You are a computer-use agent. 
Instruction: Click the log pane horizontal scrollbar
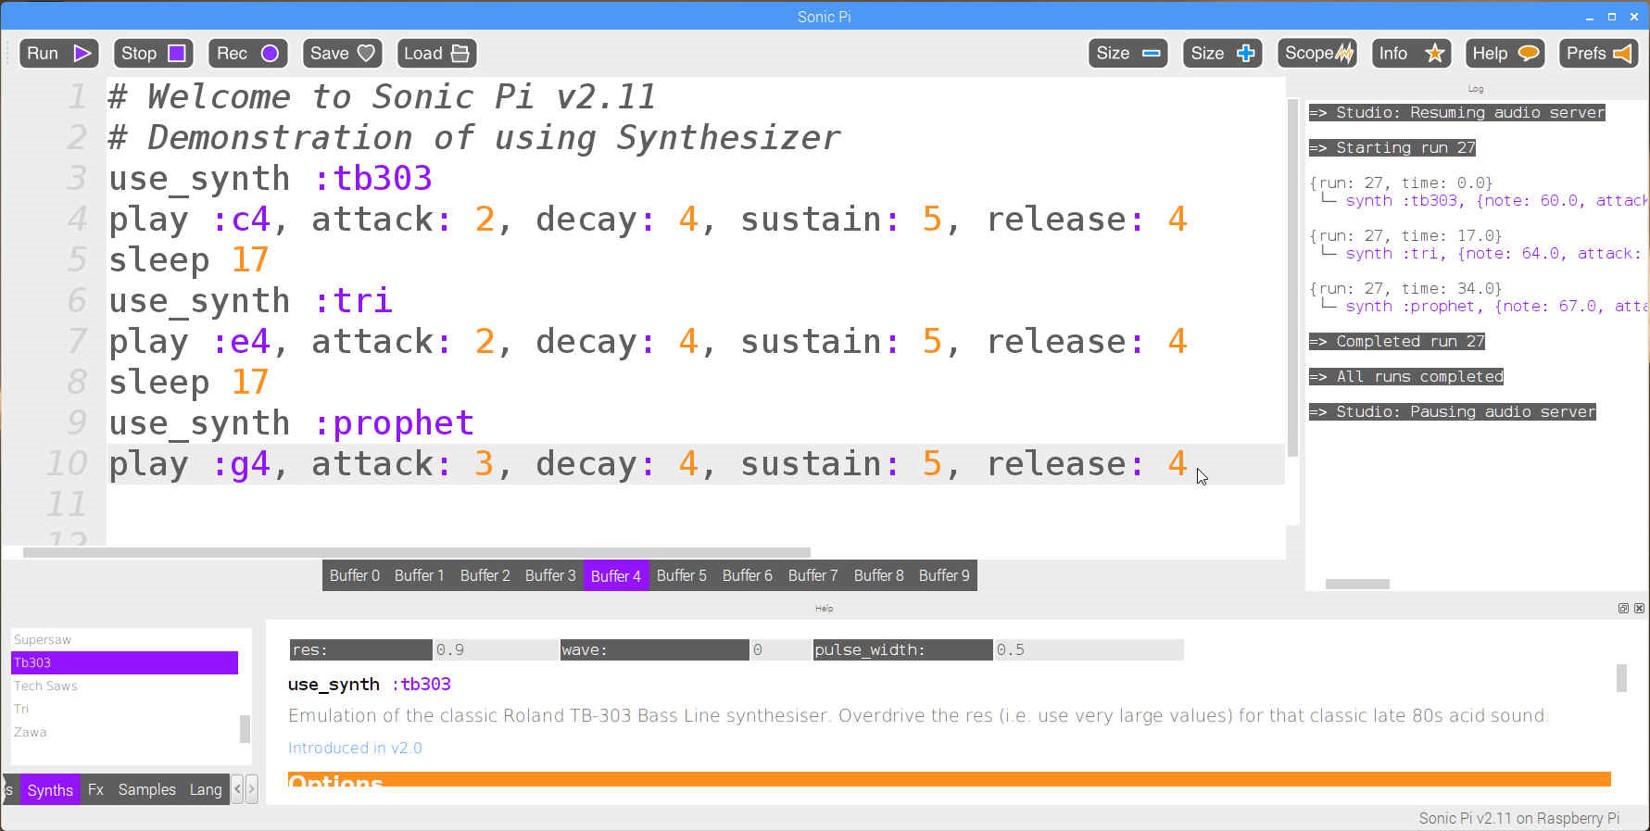tap(1358, 584)
